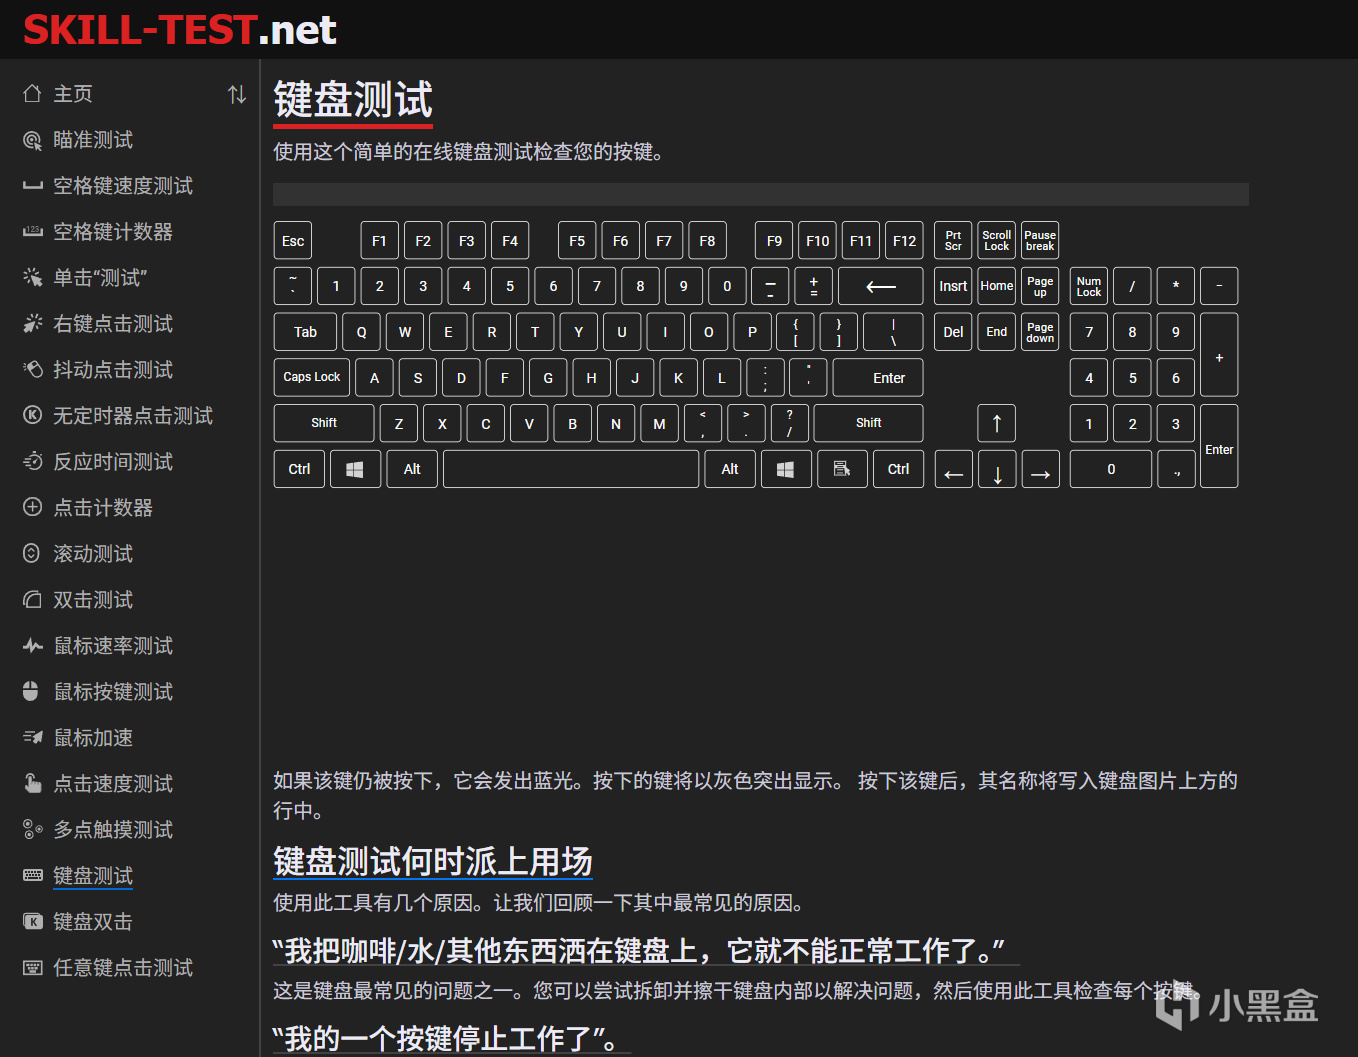The width and height of the screenshot is (1358, 1057).
Task: Click the F5 key
Action: [577, 240]
